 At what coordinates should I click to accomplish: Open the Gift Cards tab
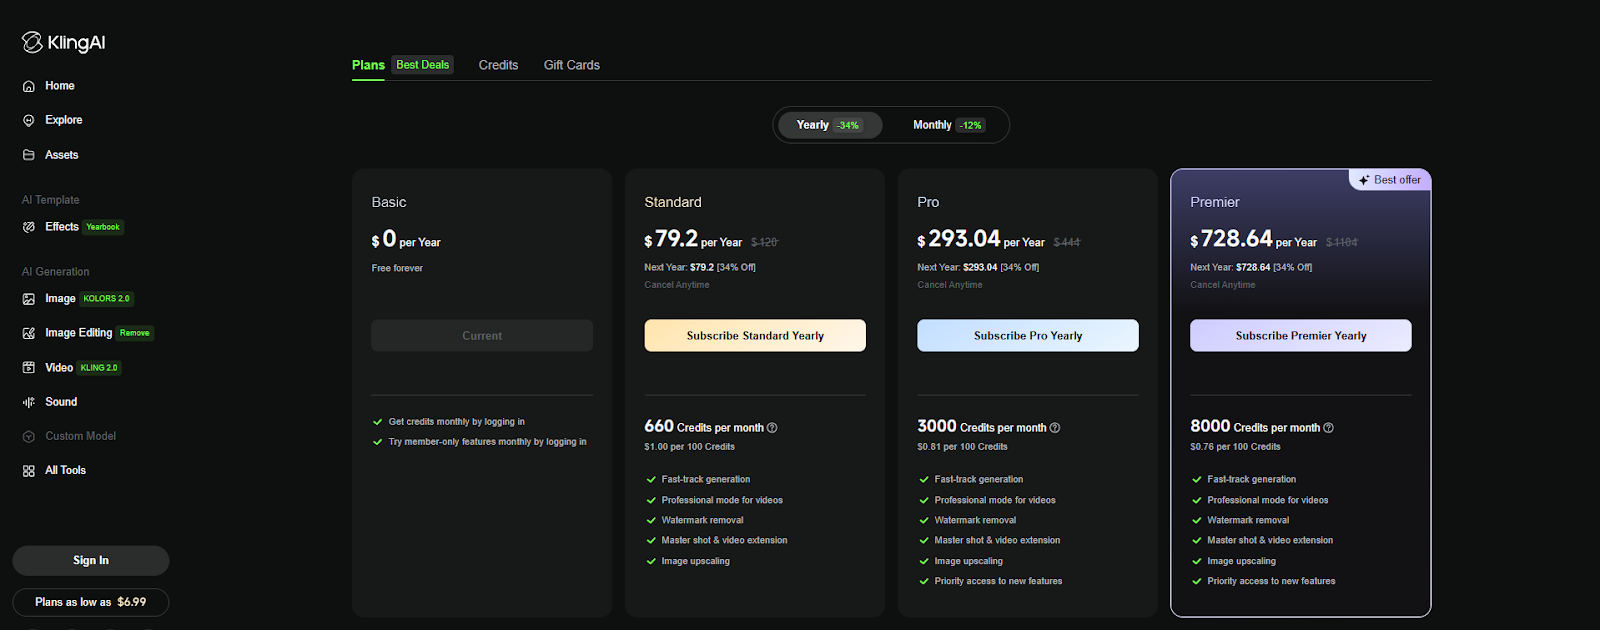pos(572,65)
